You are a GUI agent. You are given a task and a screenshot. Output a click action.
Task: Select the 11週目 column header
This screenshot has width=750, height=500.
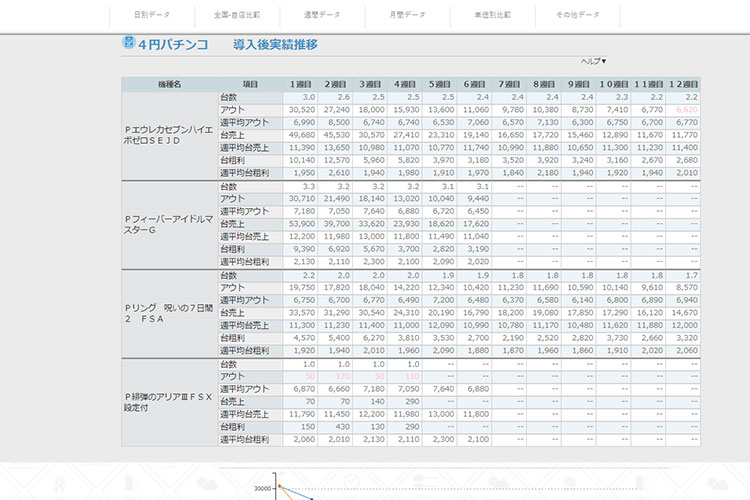pyautogui.click(x=649, y=84)
